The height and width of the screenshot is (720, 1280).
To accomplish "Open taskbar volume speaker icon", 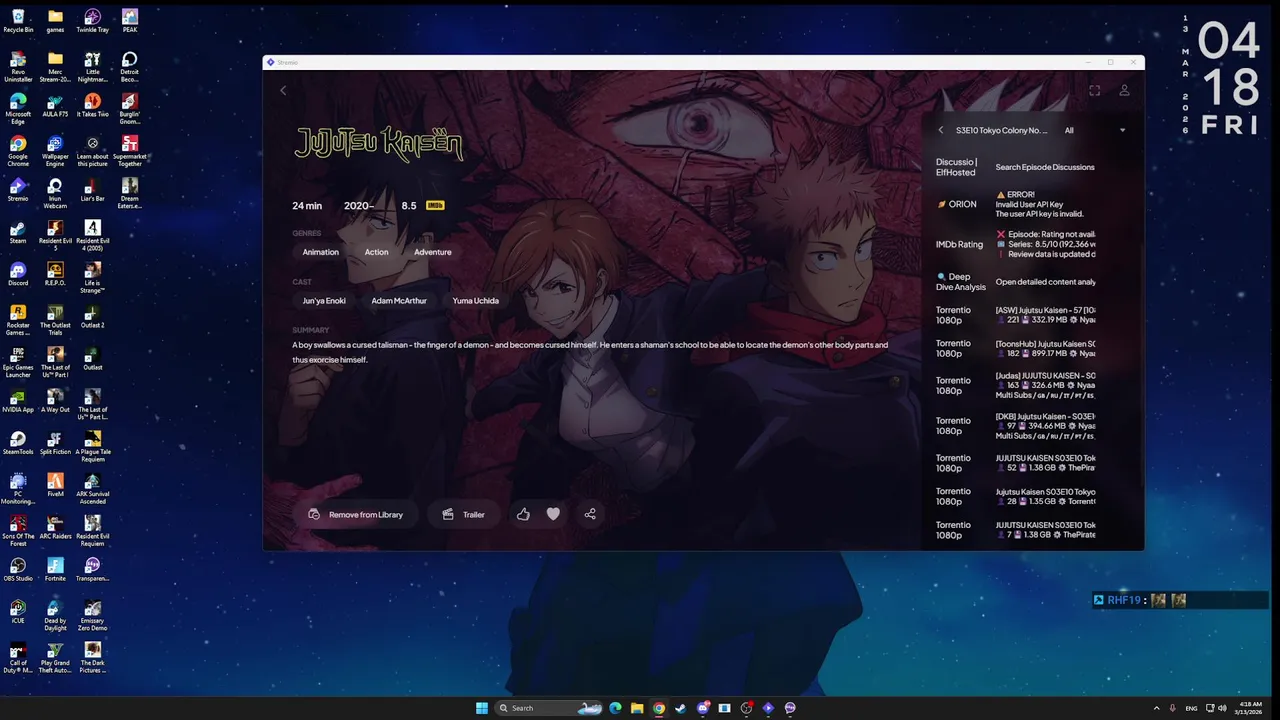I will click(1222, 708).
